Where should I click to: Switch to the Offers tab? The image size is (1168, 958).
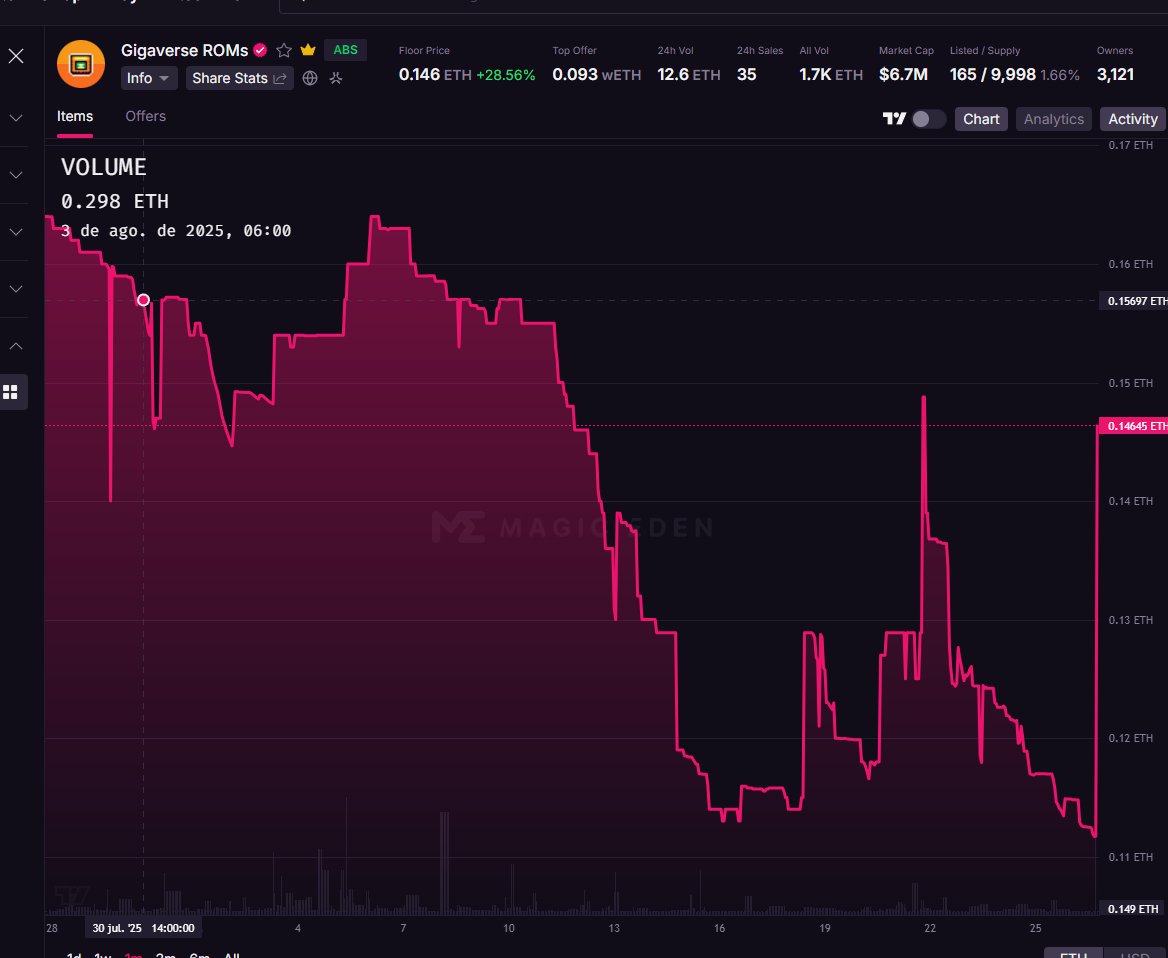[x=145, y=116]
